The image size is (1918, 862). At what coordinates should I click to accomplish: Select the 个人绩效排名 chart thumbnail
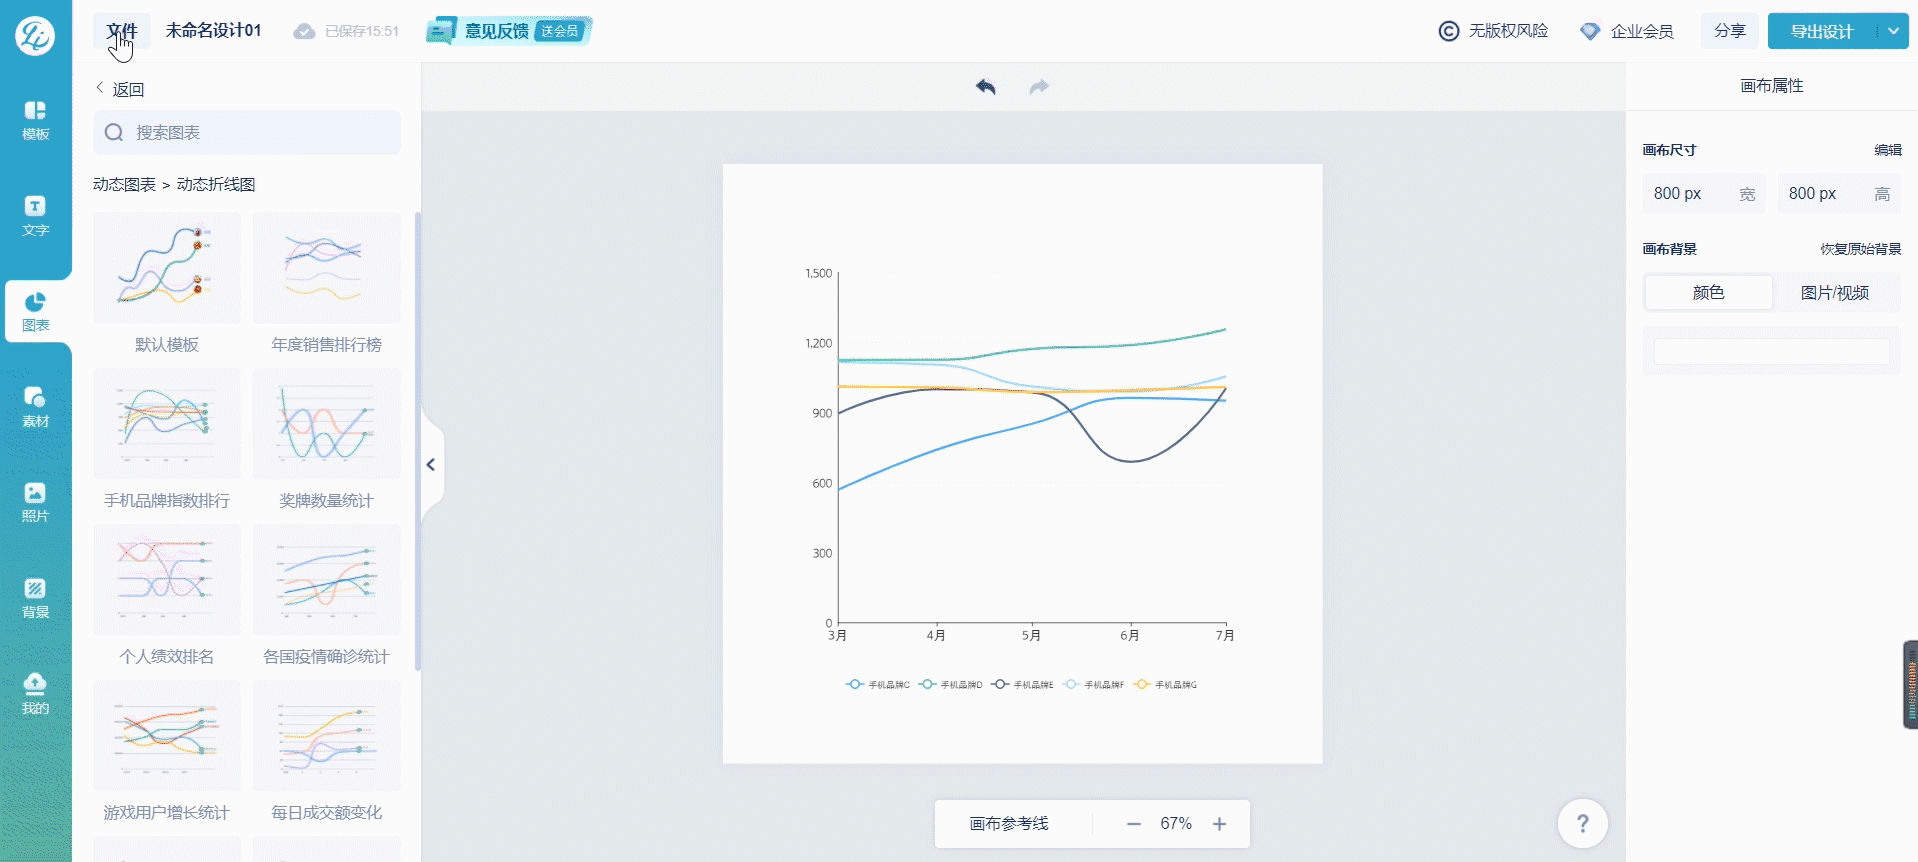167,580
